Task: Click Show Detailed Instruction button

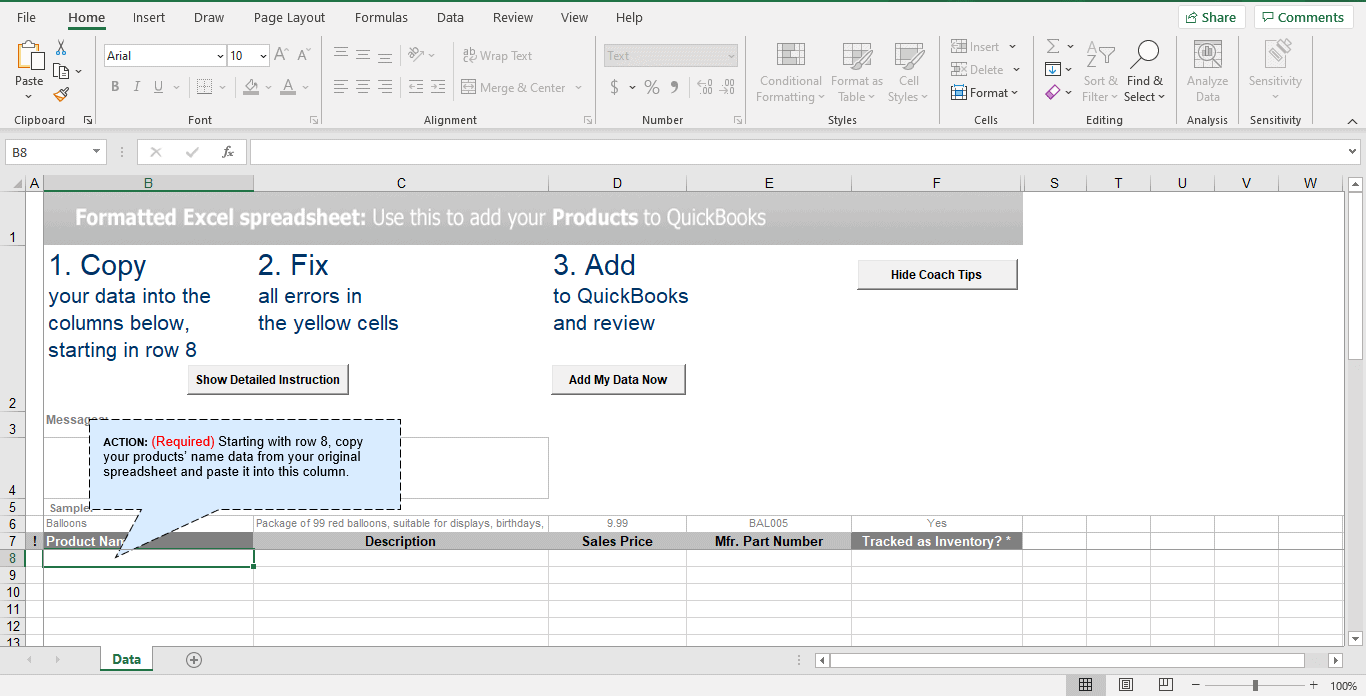Action: coord(268,380)
